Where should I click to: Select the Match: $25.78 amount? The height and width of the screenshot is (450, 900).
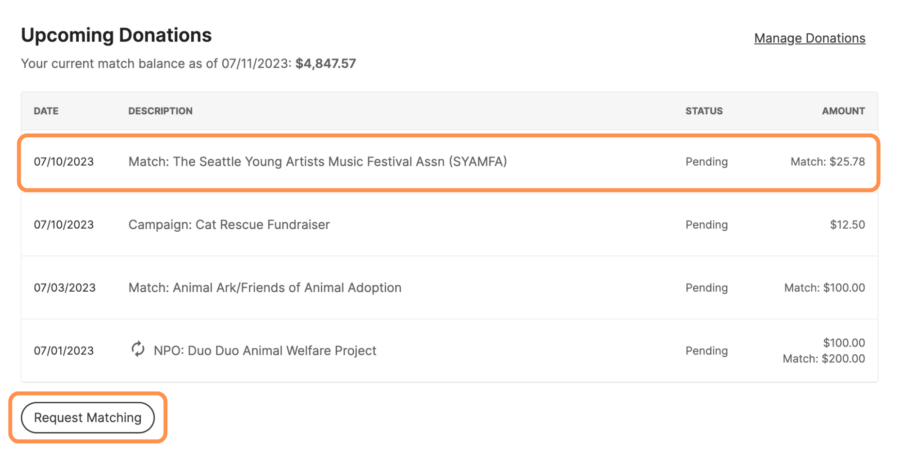(x=827, y=161)
